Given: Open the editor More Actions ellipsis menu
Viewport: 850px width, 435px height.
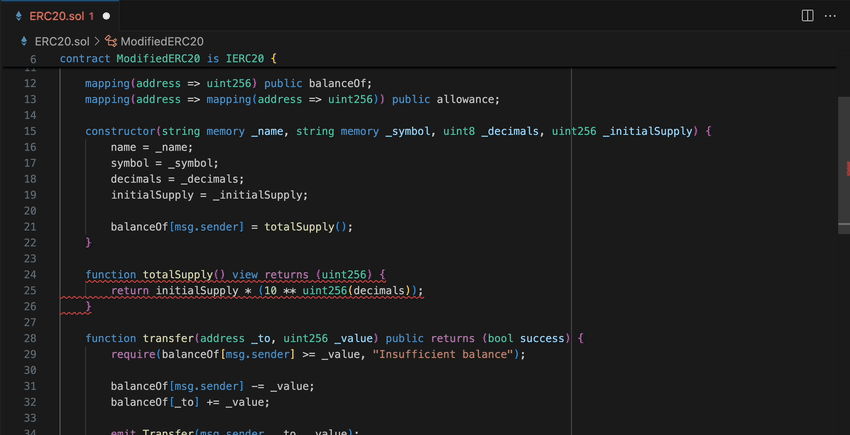Looking at the screenshot, I should click(x=832, y=16).
